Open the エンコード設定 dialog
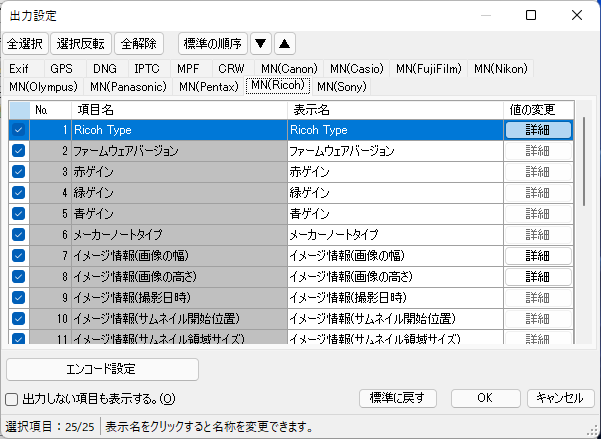The height and width of the screenshot is (439, 601). pos(102,369)
